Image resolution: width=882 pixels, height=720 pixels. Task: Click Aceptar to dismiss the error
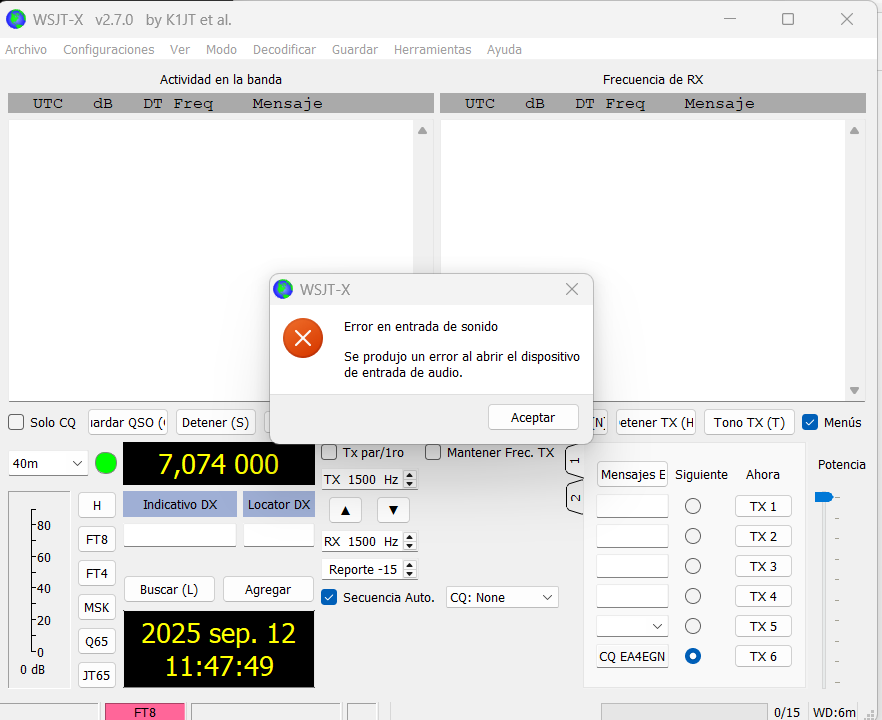pyautogui.click(x=533, y=417)
